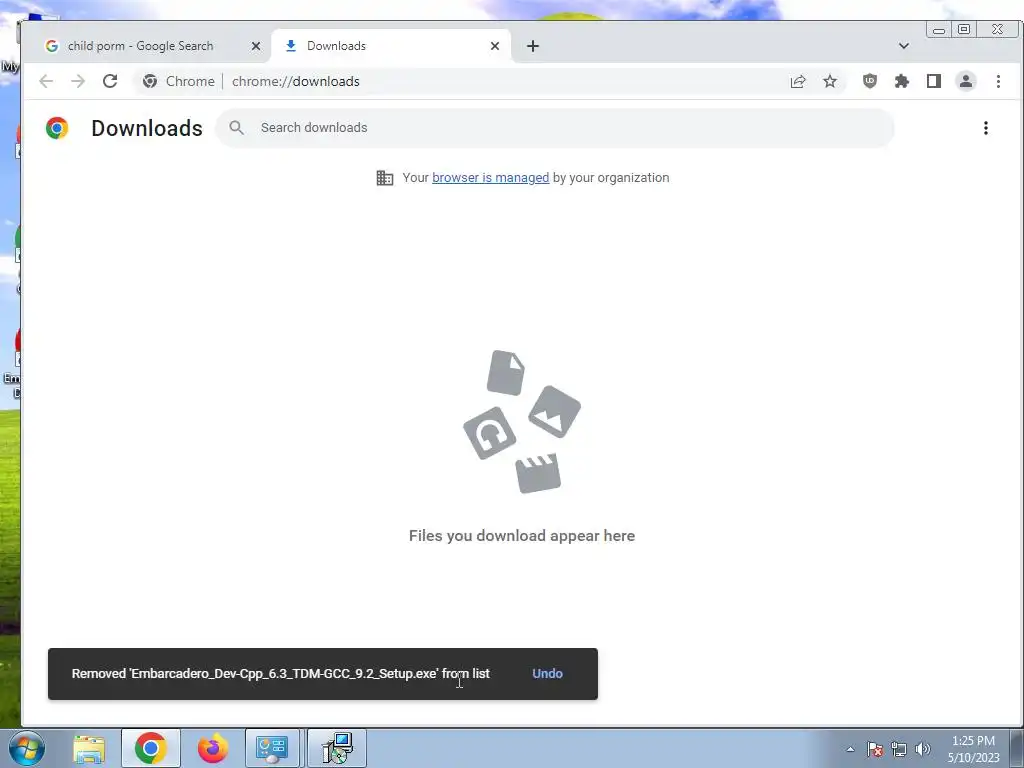Open the installer setup taskbar item
Screen dimensions: 1024x768
point(337,748)
